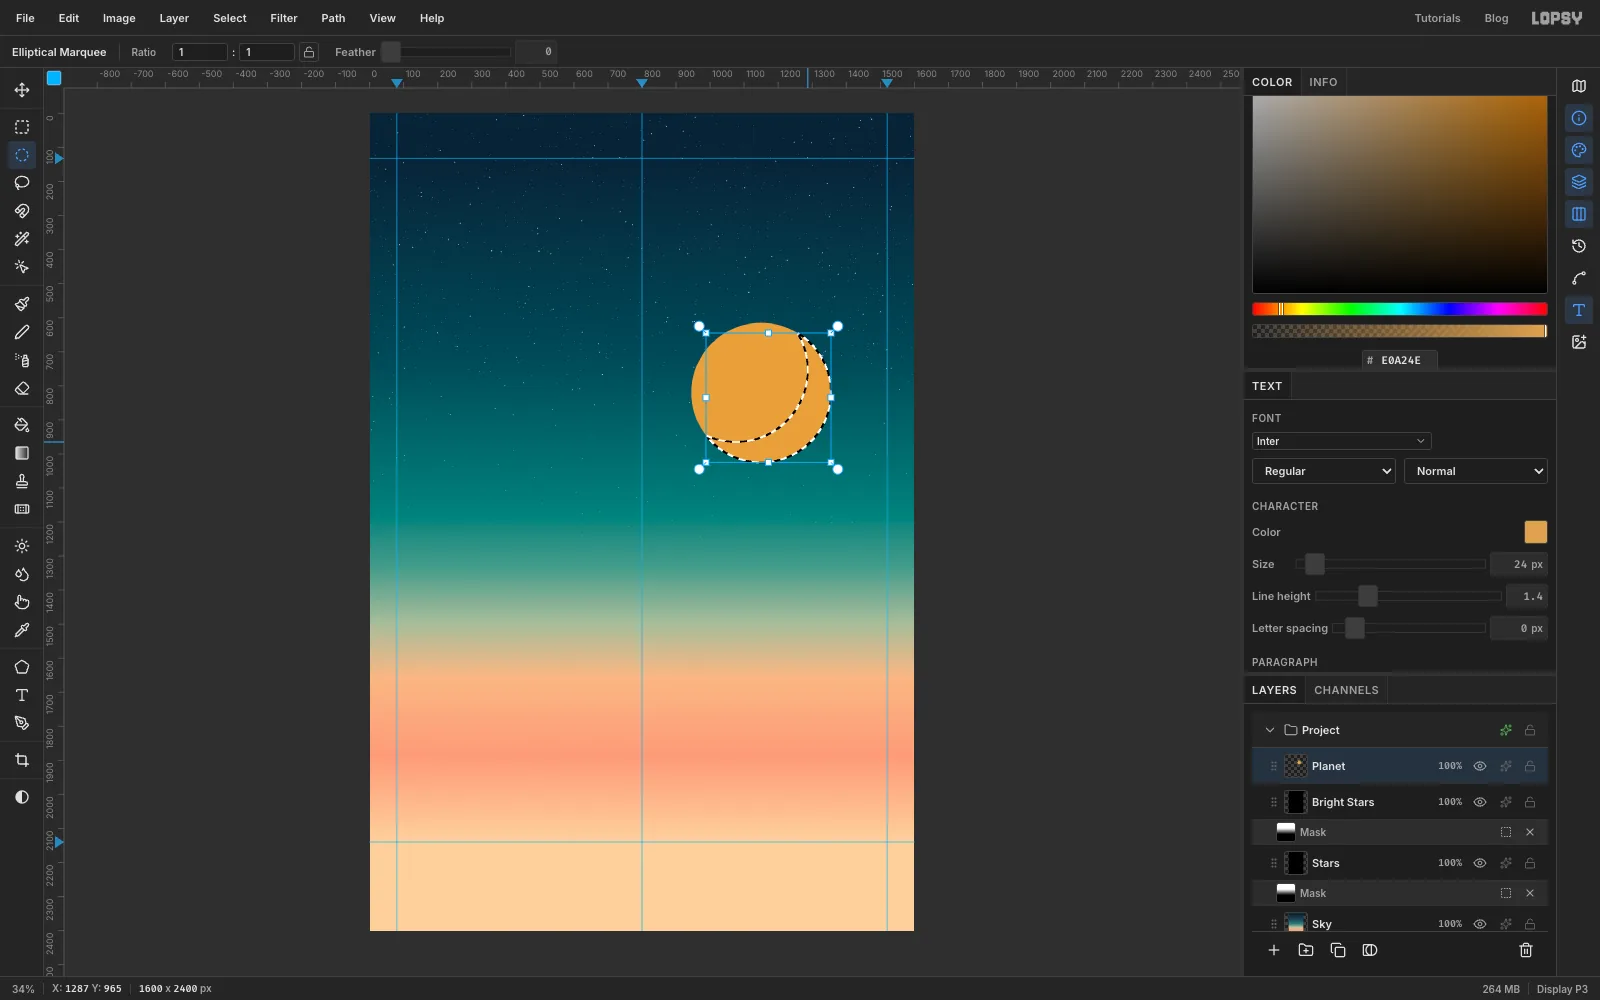Select the Text tool in toolbar
The image size is (1600, 1000).
21,695
